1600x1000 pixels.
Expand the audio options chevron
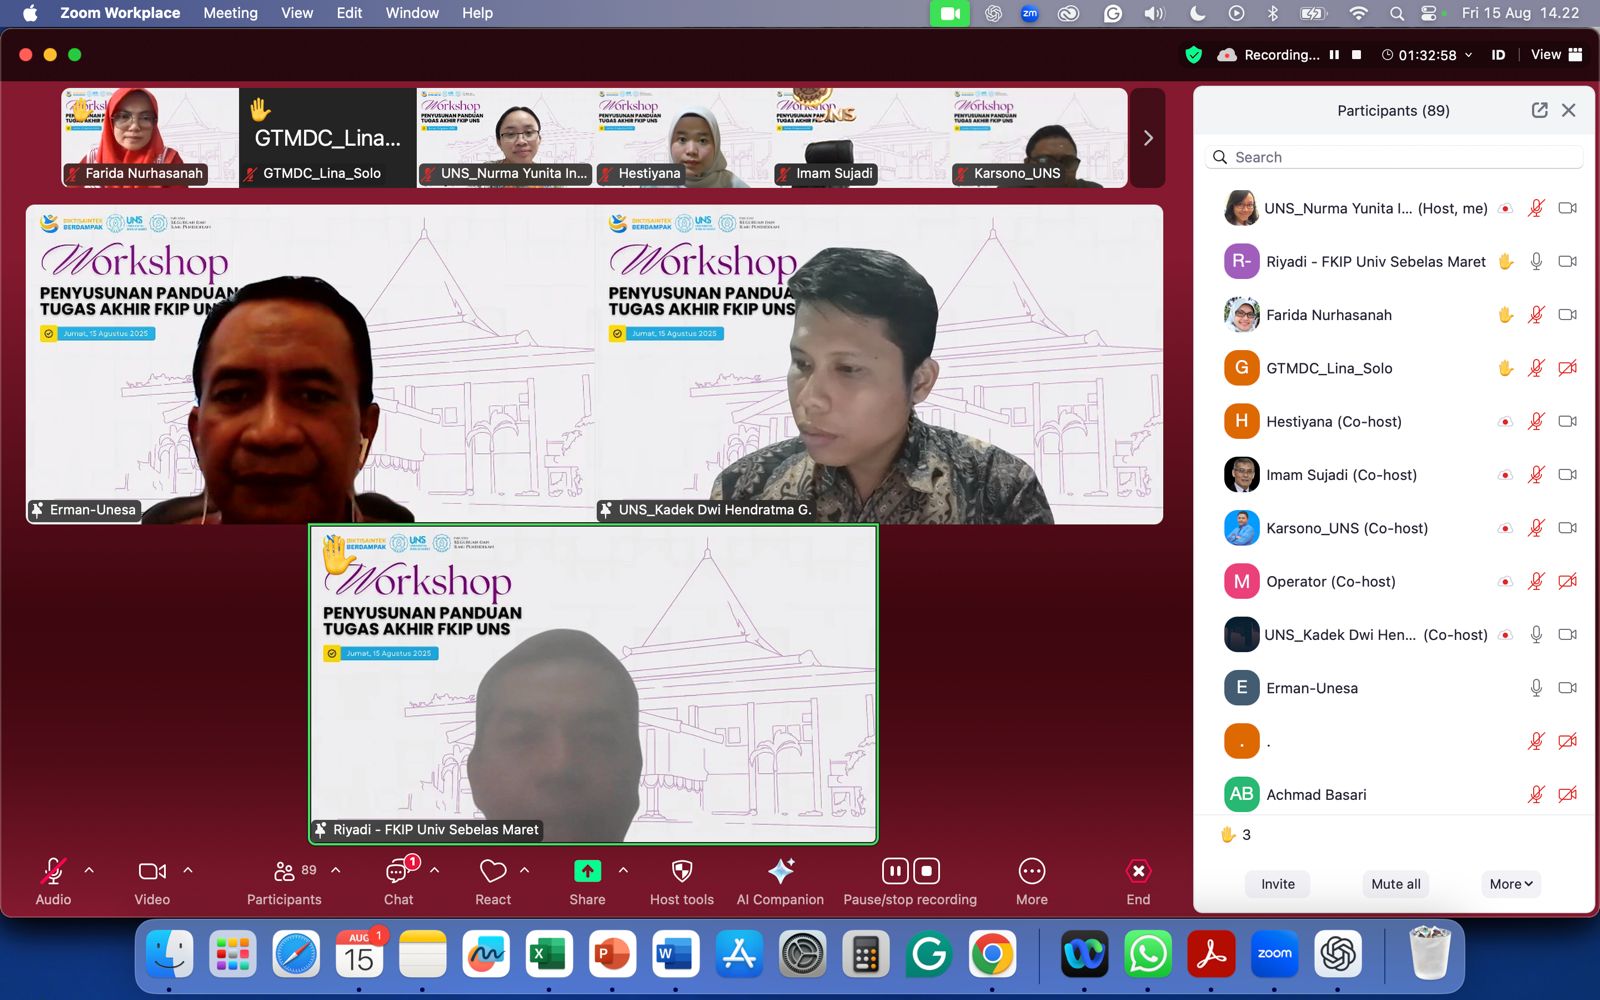pyautogui.click(x=89, y=870)
